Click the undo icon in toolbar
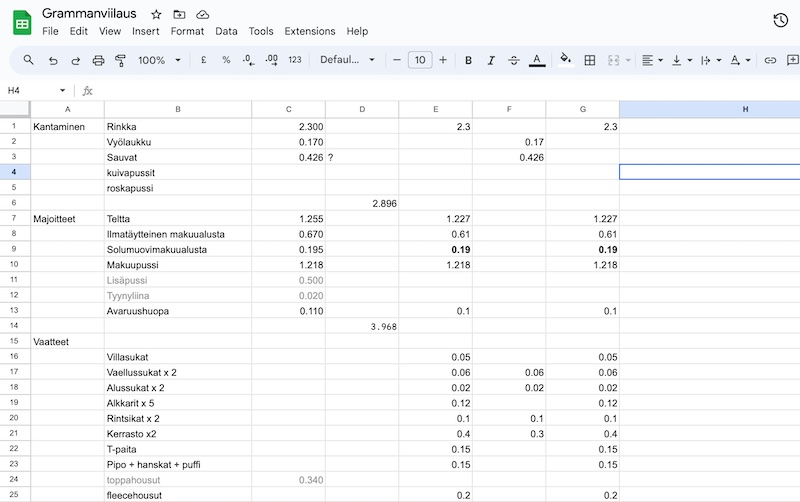Viewport: 800px width, 502px height. (x=52, y=60)
